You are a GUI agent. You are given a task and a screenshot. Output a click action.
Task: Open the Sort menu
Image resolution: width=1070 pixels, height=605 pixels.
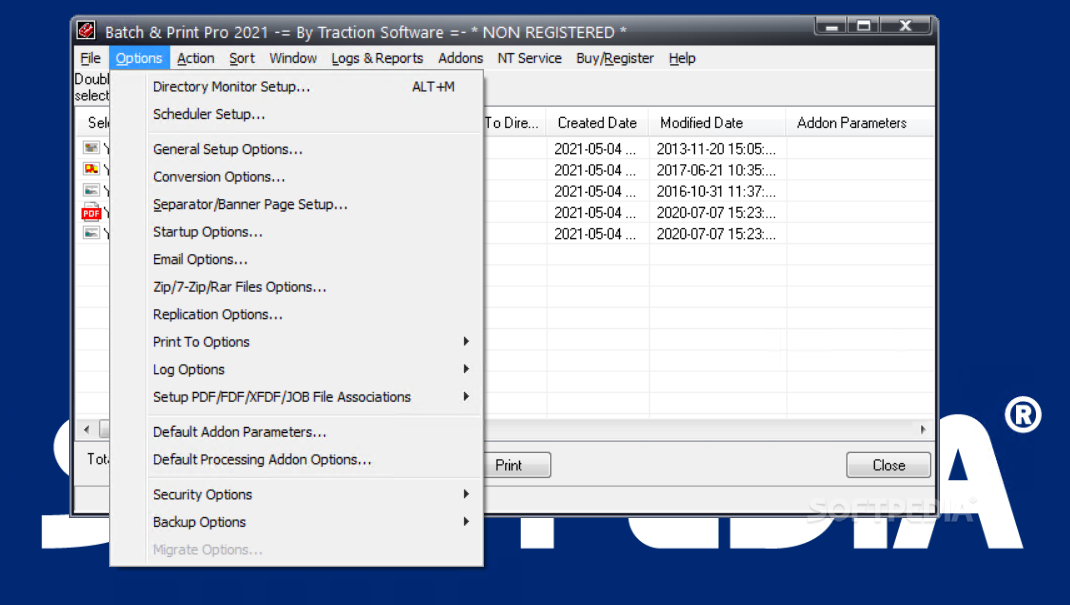pos(242,58)
